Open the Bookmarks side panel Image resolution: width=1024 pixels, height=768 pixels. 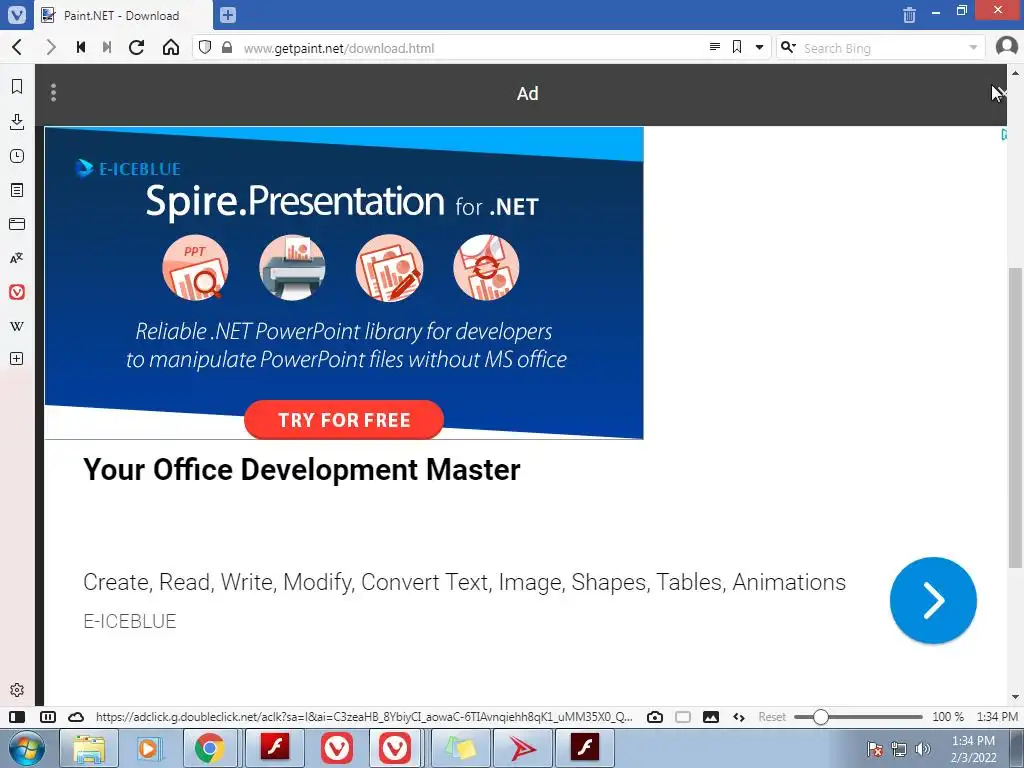[17, 86]
